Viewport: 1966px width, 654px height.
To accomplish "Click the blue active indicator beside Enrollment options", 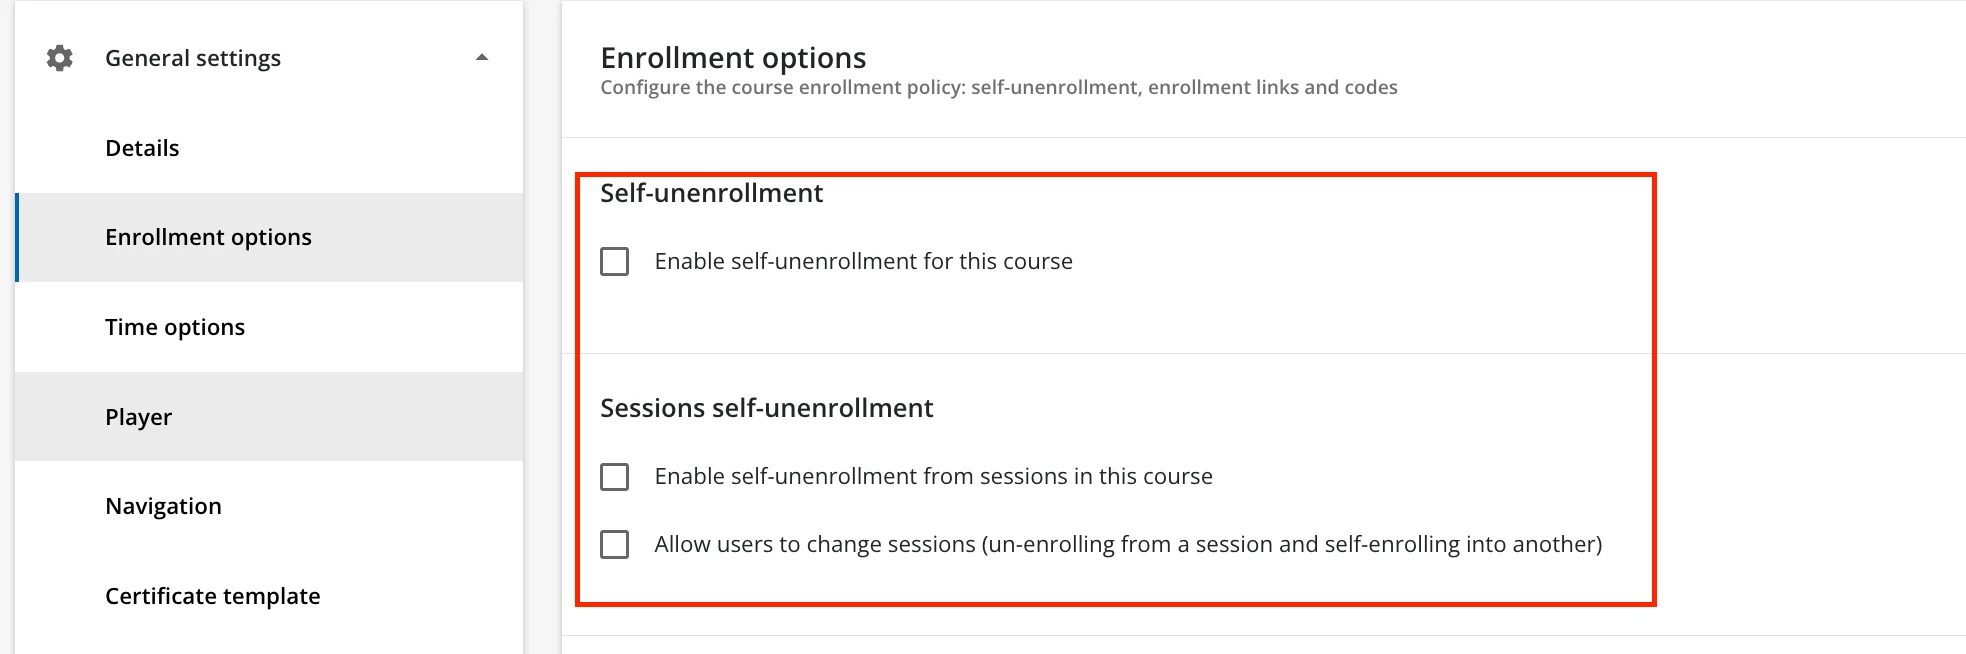I will (x=17, y=237).
